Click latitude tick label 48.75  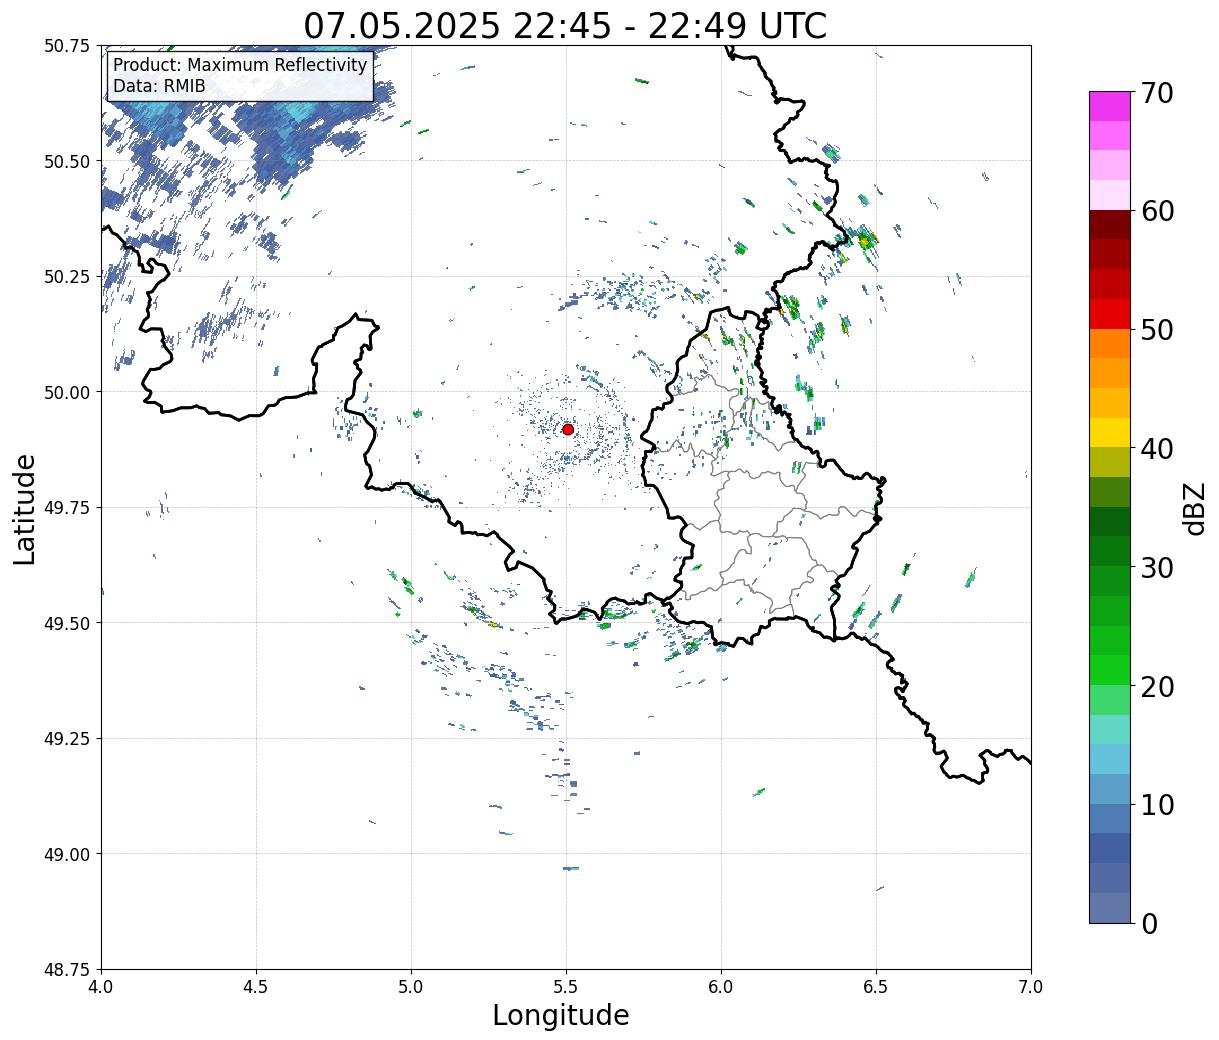click(67, 970)
